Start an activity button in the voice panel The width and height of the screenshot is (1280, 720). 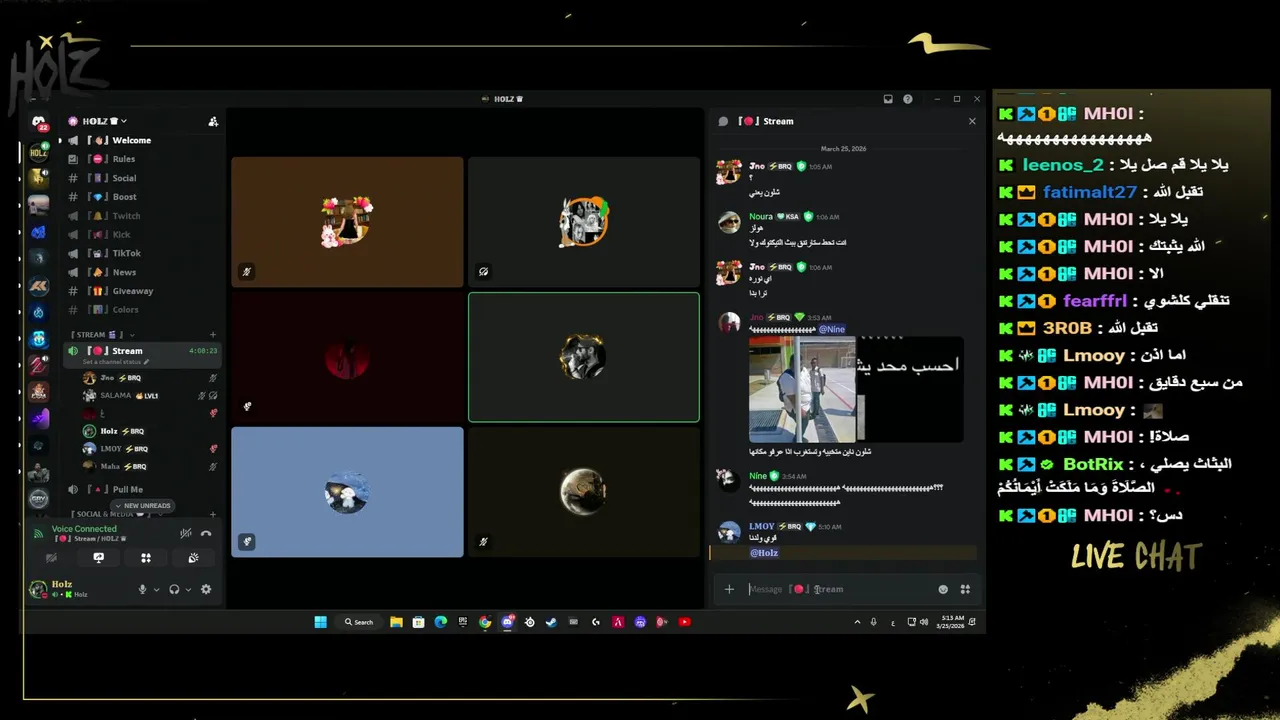pyautogui.click(x=146, y=558)
